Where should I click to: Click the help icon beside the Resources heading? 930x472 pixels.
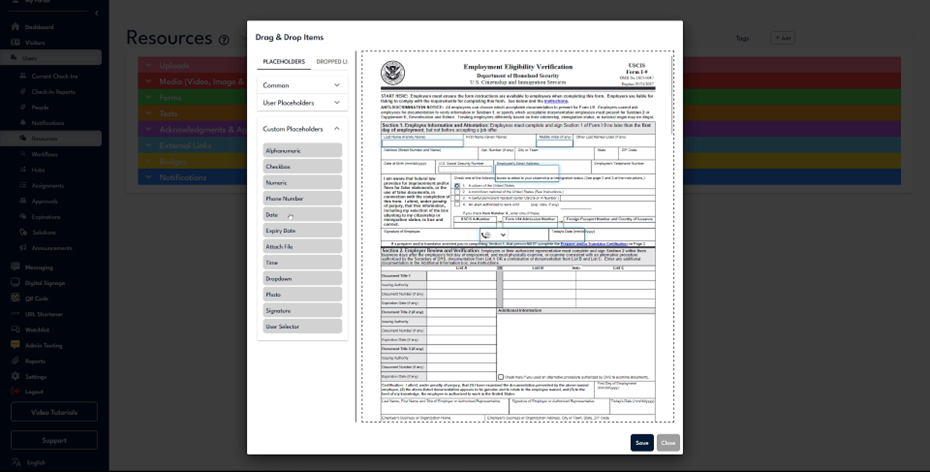click(x=224, y=40)
